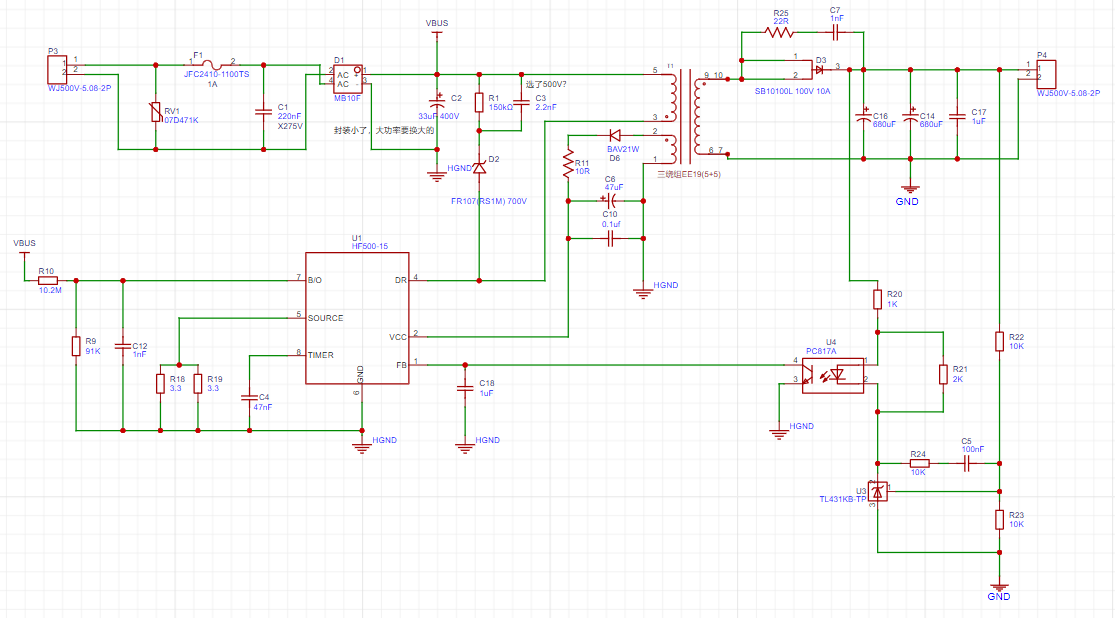Select the HGND symbol under C18

[465, 447]
